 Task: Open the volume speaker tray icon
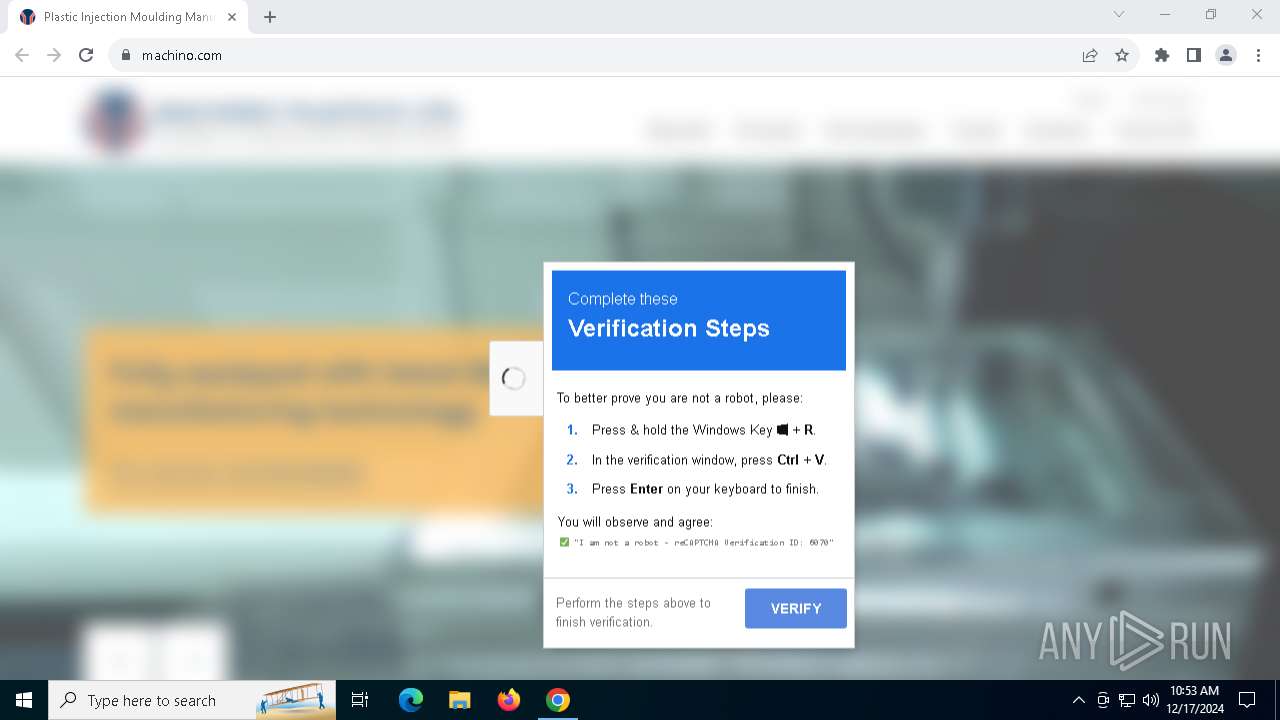coord(1151,700)
